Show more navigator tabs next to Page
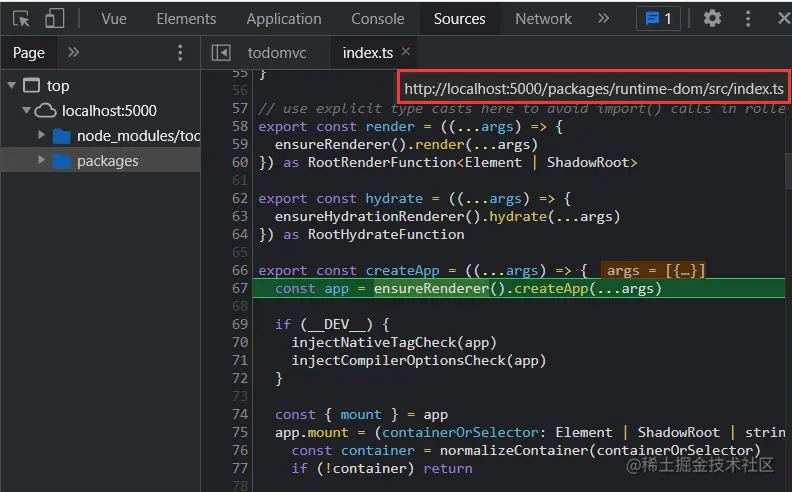Screen dimensions: 792x492 (73, 53)
